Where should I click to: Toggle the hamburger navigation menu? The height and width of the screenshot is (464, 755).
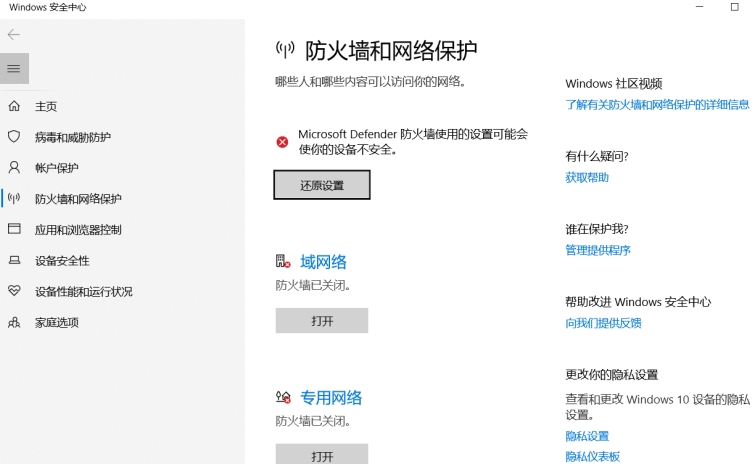14,68
